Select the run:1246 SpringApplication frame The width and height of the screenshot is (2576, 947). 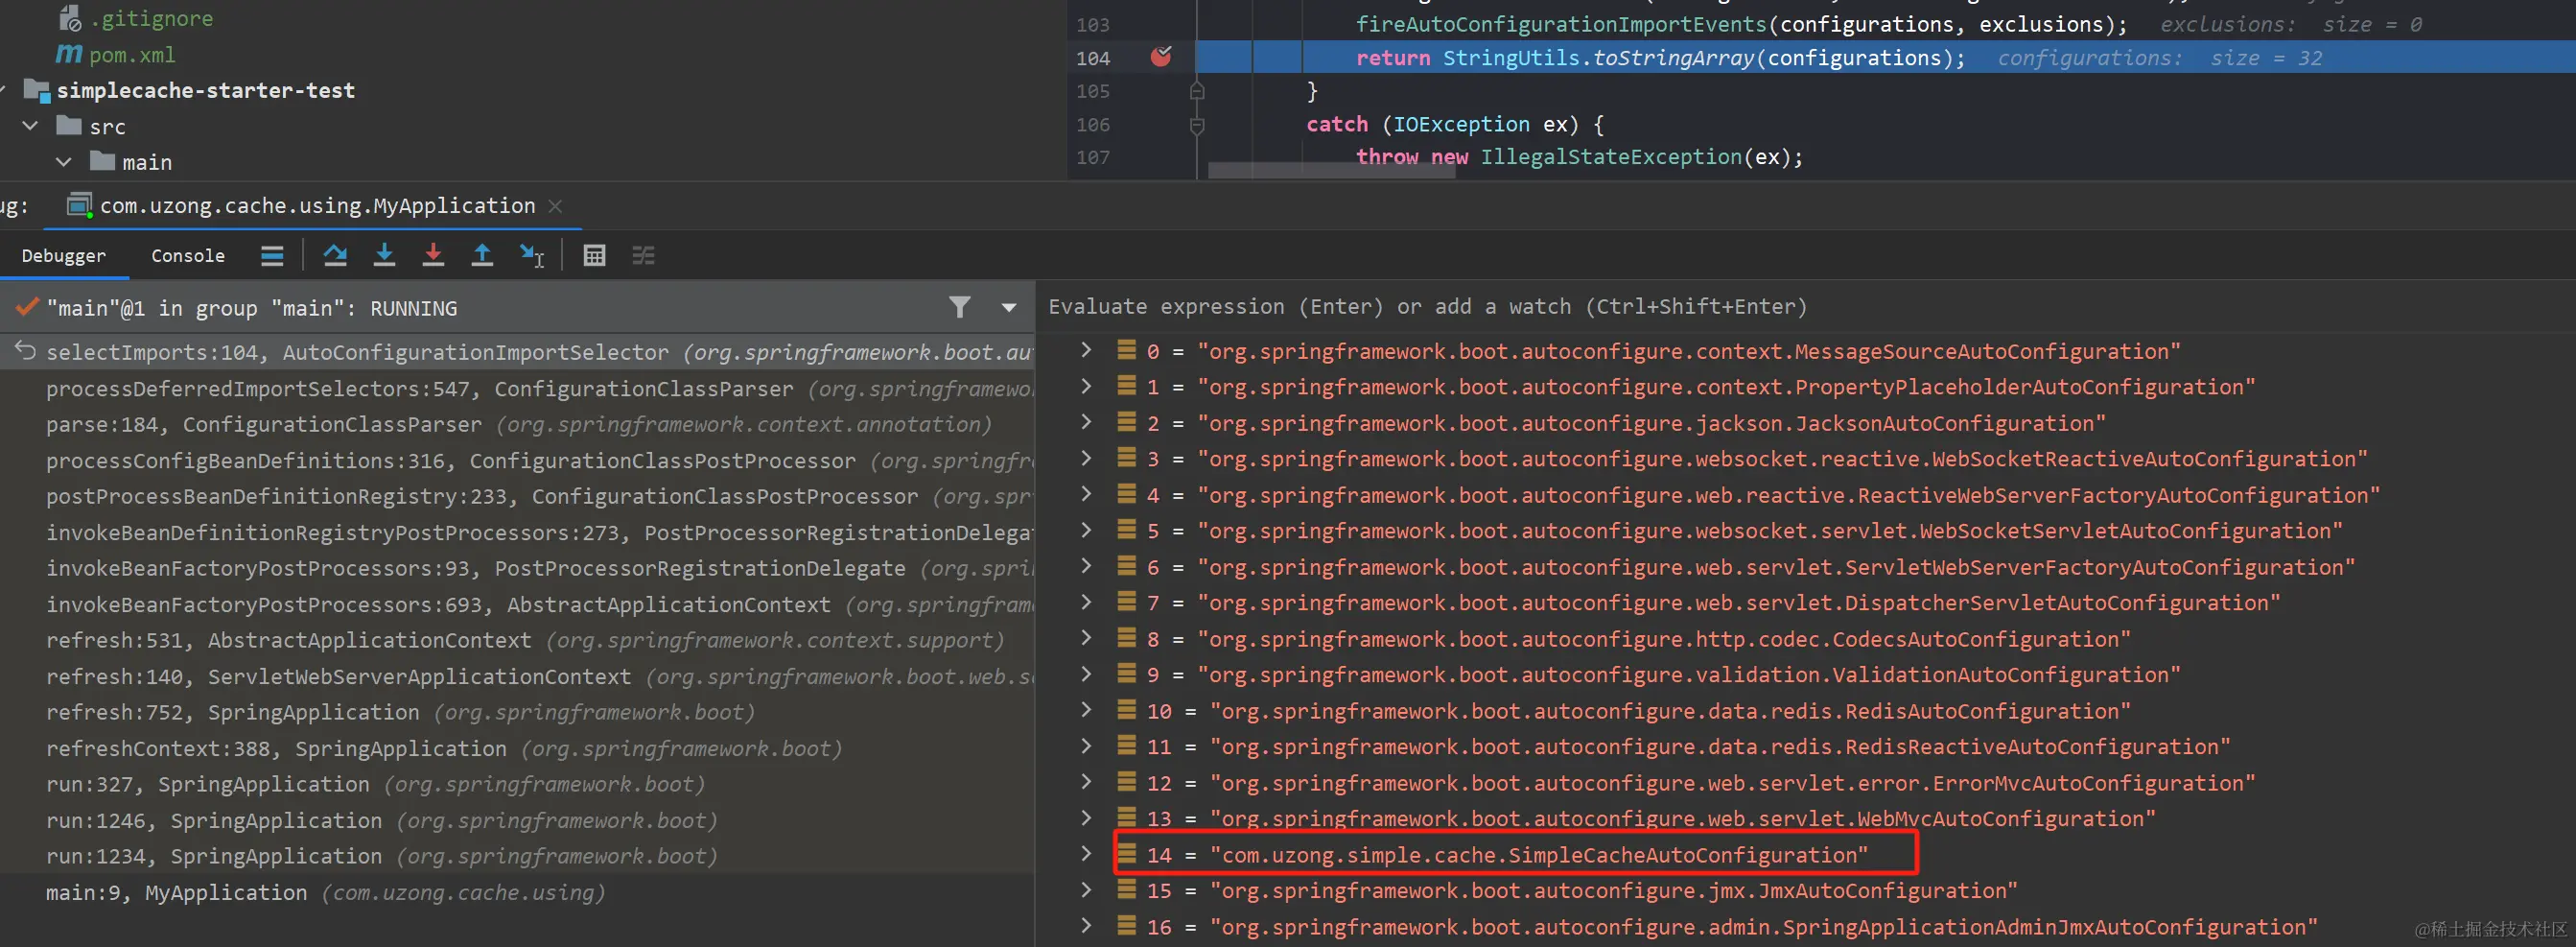pyautogui.click(x=517, y=820)
